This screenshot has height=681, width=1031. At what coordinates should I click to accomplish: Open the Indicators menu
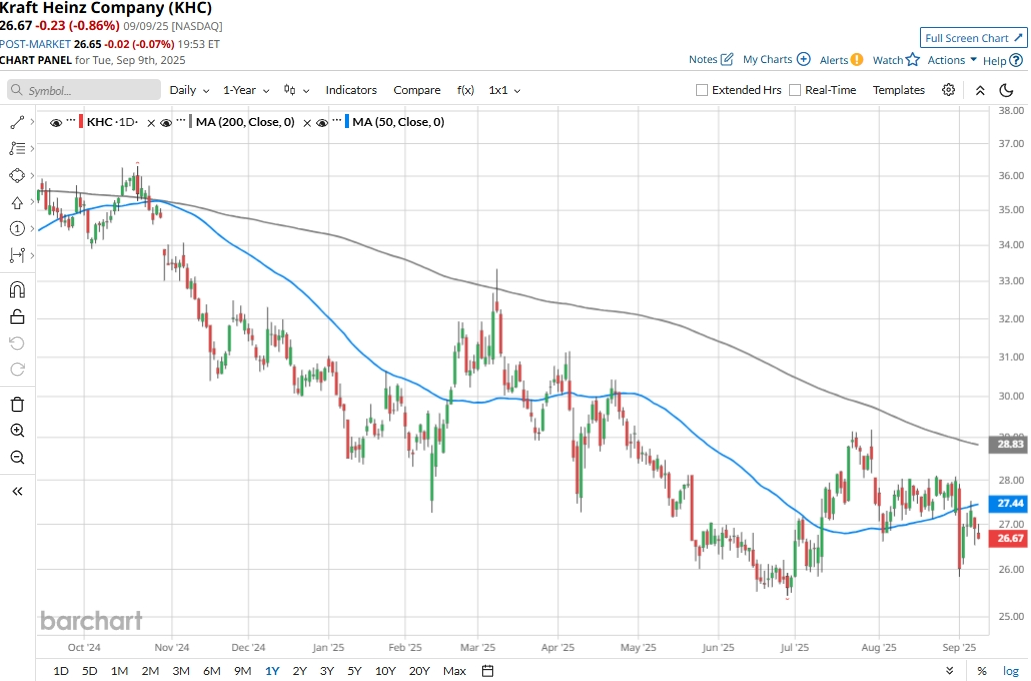pyautogui.click(x=351, y=90)
